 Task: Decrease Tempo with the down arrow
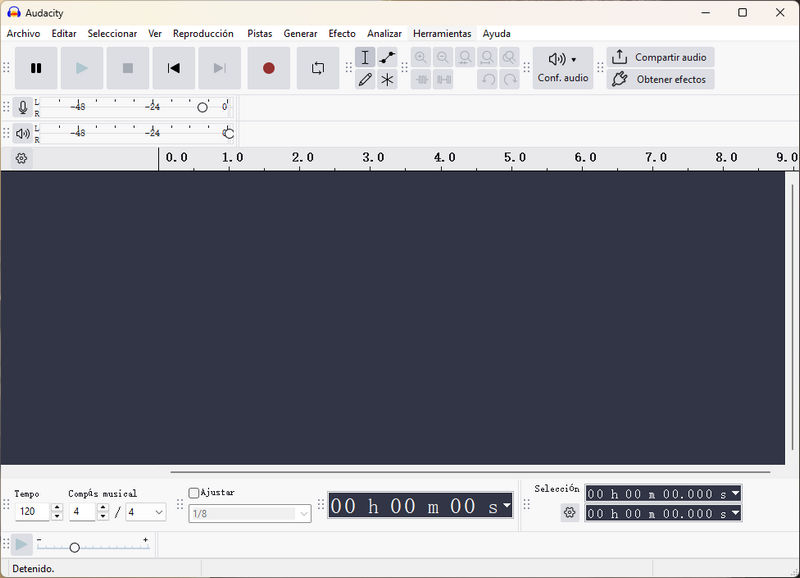[57, 516]
